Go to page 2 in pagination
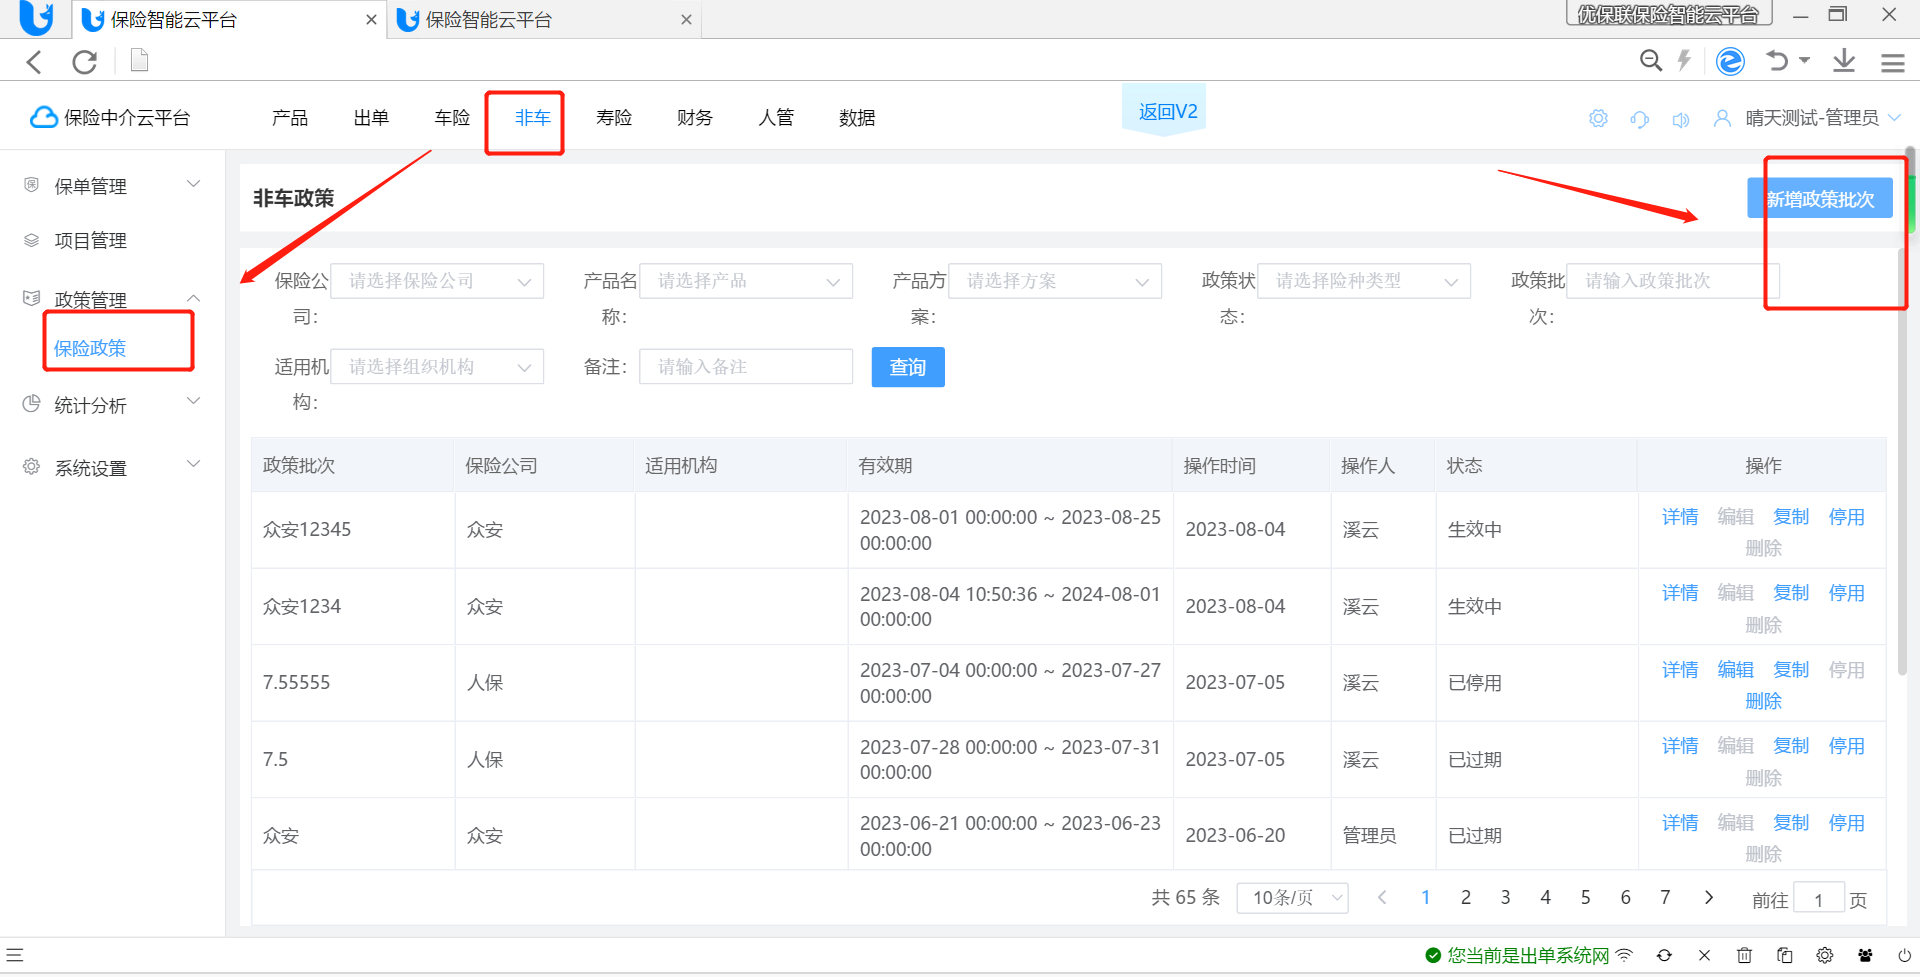This screenshot has height=977, width=1920. [x=1465, y=898]
